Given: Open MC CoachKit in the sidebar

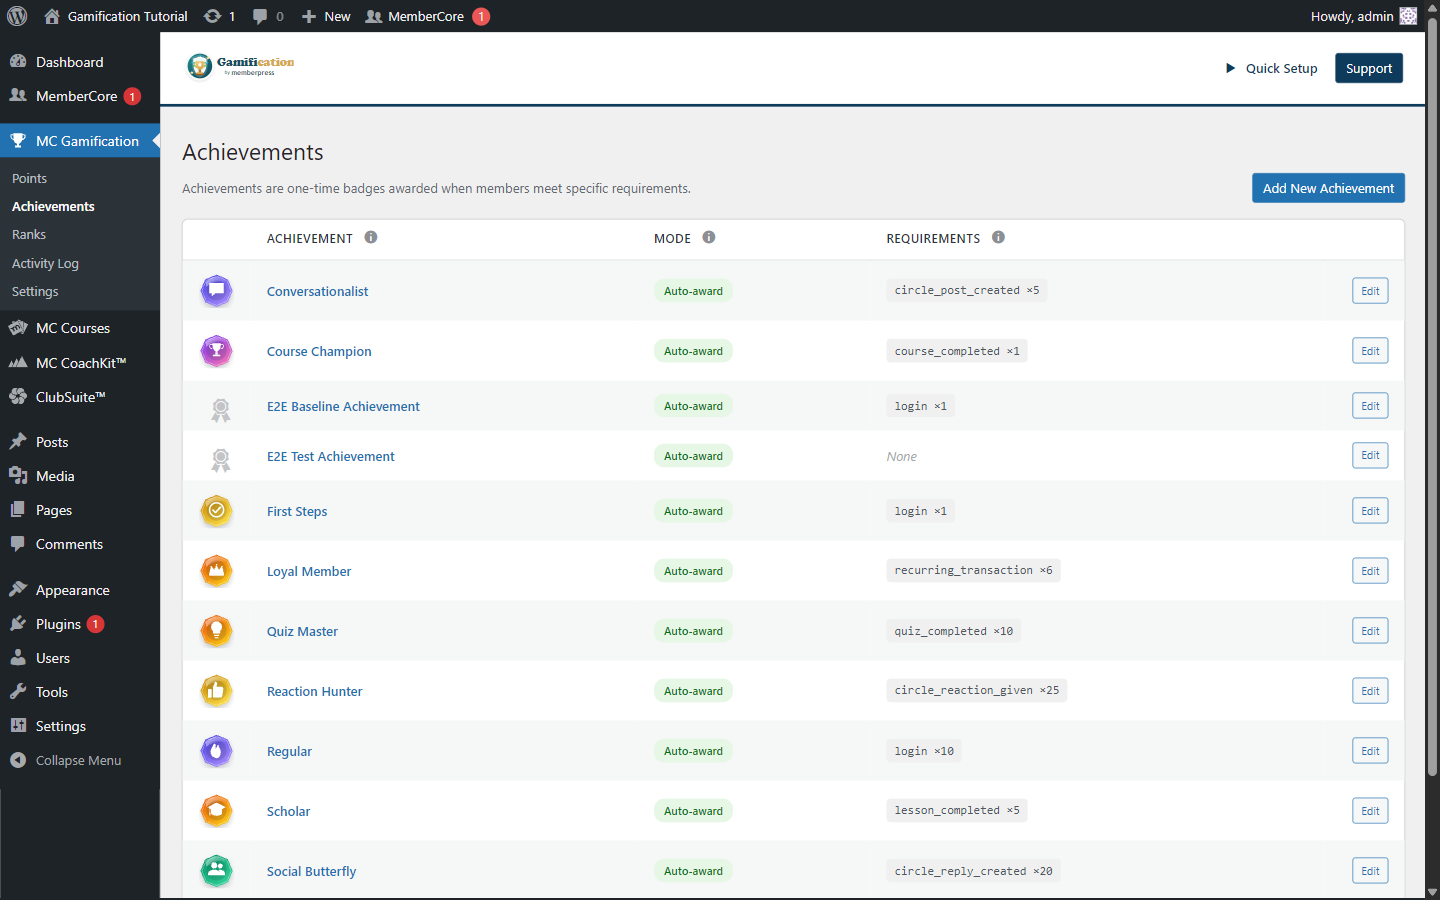Looking at the screenshot, I should pos(80,362).
